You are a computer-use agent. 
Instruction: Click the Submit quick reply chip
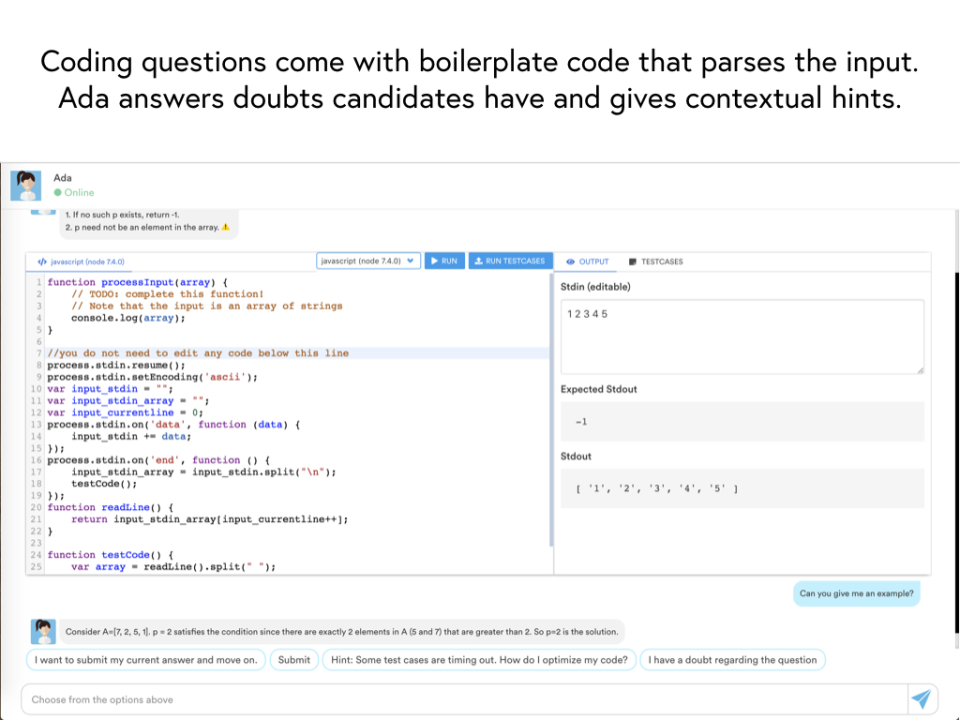[x=294, y=660]
